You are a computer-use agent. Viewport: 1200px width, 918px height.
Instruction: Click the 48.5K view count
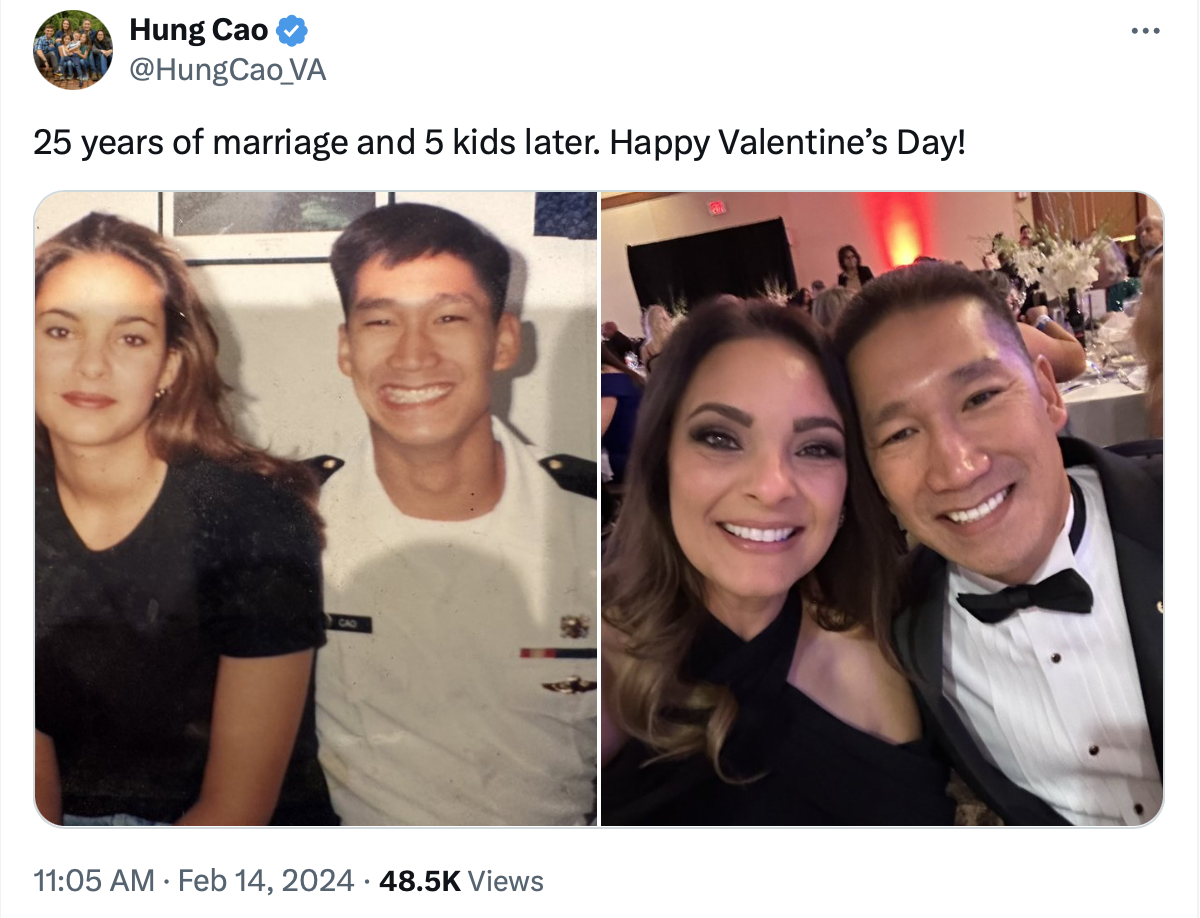[420, 881]
